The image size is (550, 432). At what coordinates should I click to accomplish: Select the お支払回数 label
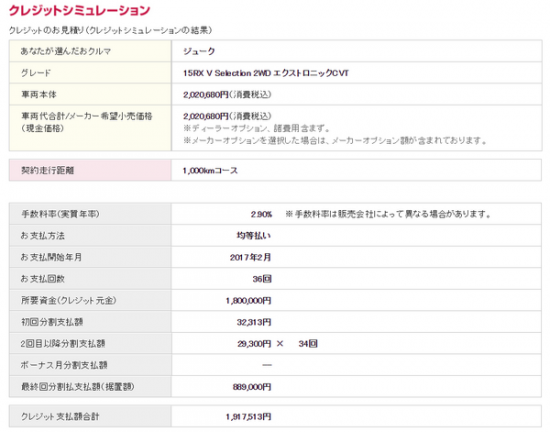(42, 279)
